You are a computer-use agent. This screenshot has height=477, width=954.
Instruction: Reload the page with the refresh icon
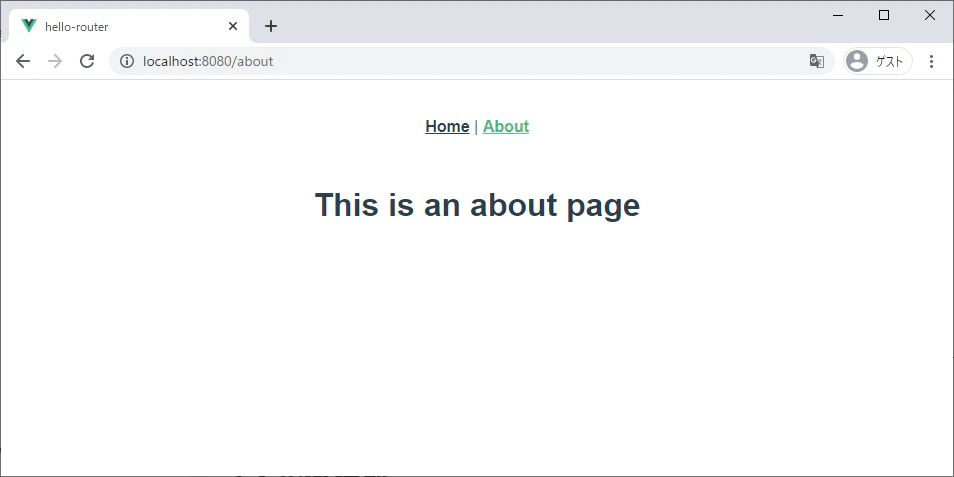coord(87,61)
